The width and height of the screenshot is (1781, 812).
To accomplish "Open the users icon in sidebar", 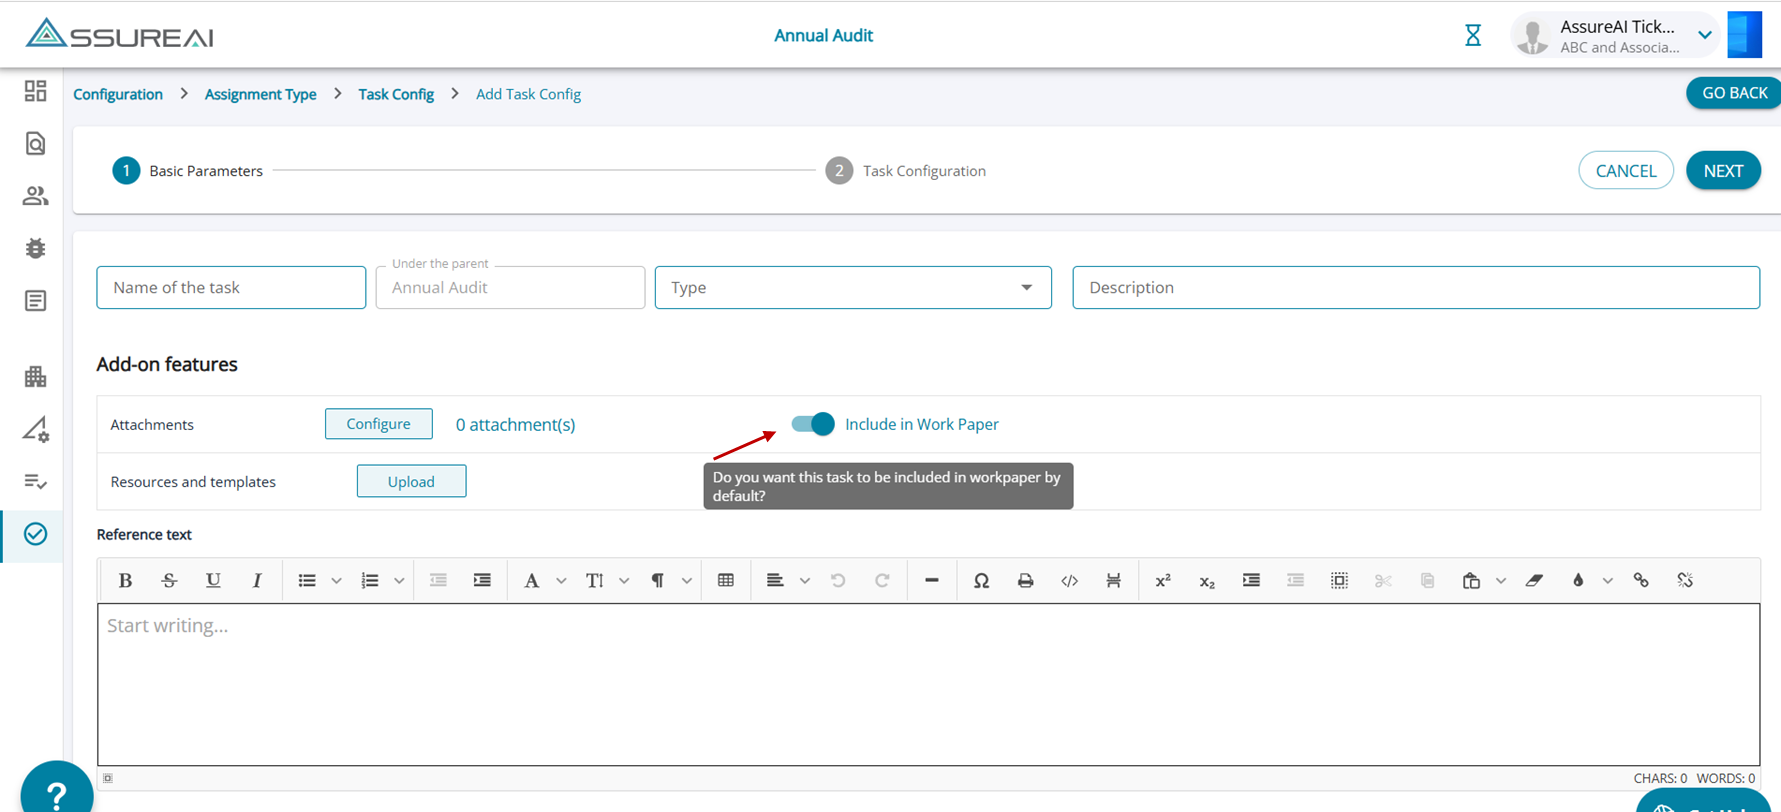I will point(36,196).
